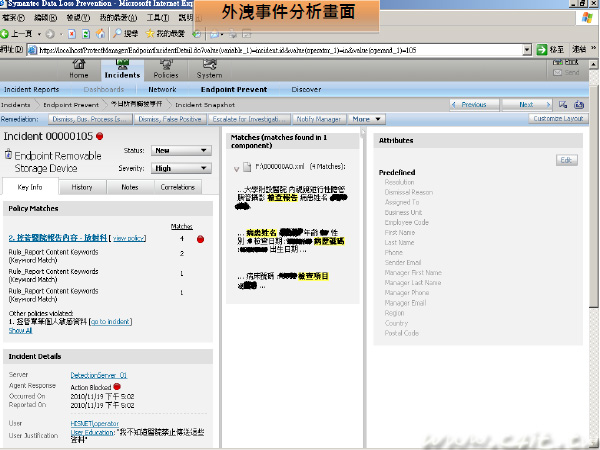Image resolution: width=600 pixels, height=450 pixels.
Task: Click Escalate for Investigation button
Action: (249, 119)
